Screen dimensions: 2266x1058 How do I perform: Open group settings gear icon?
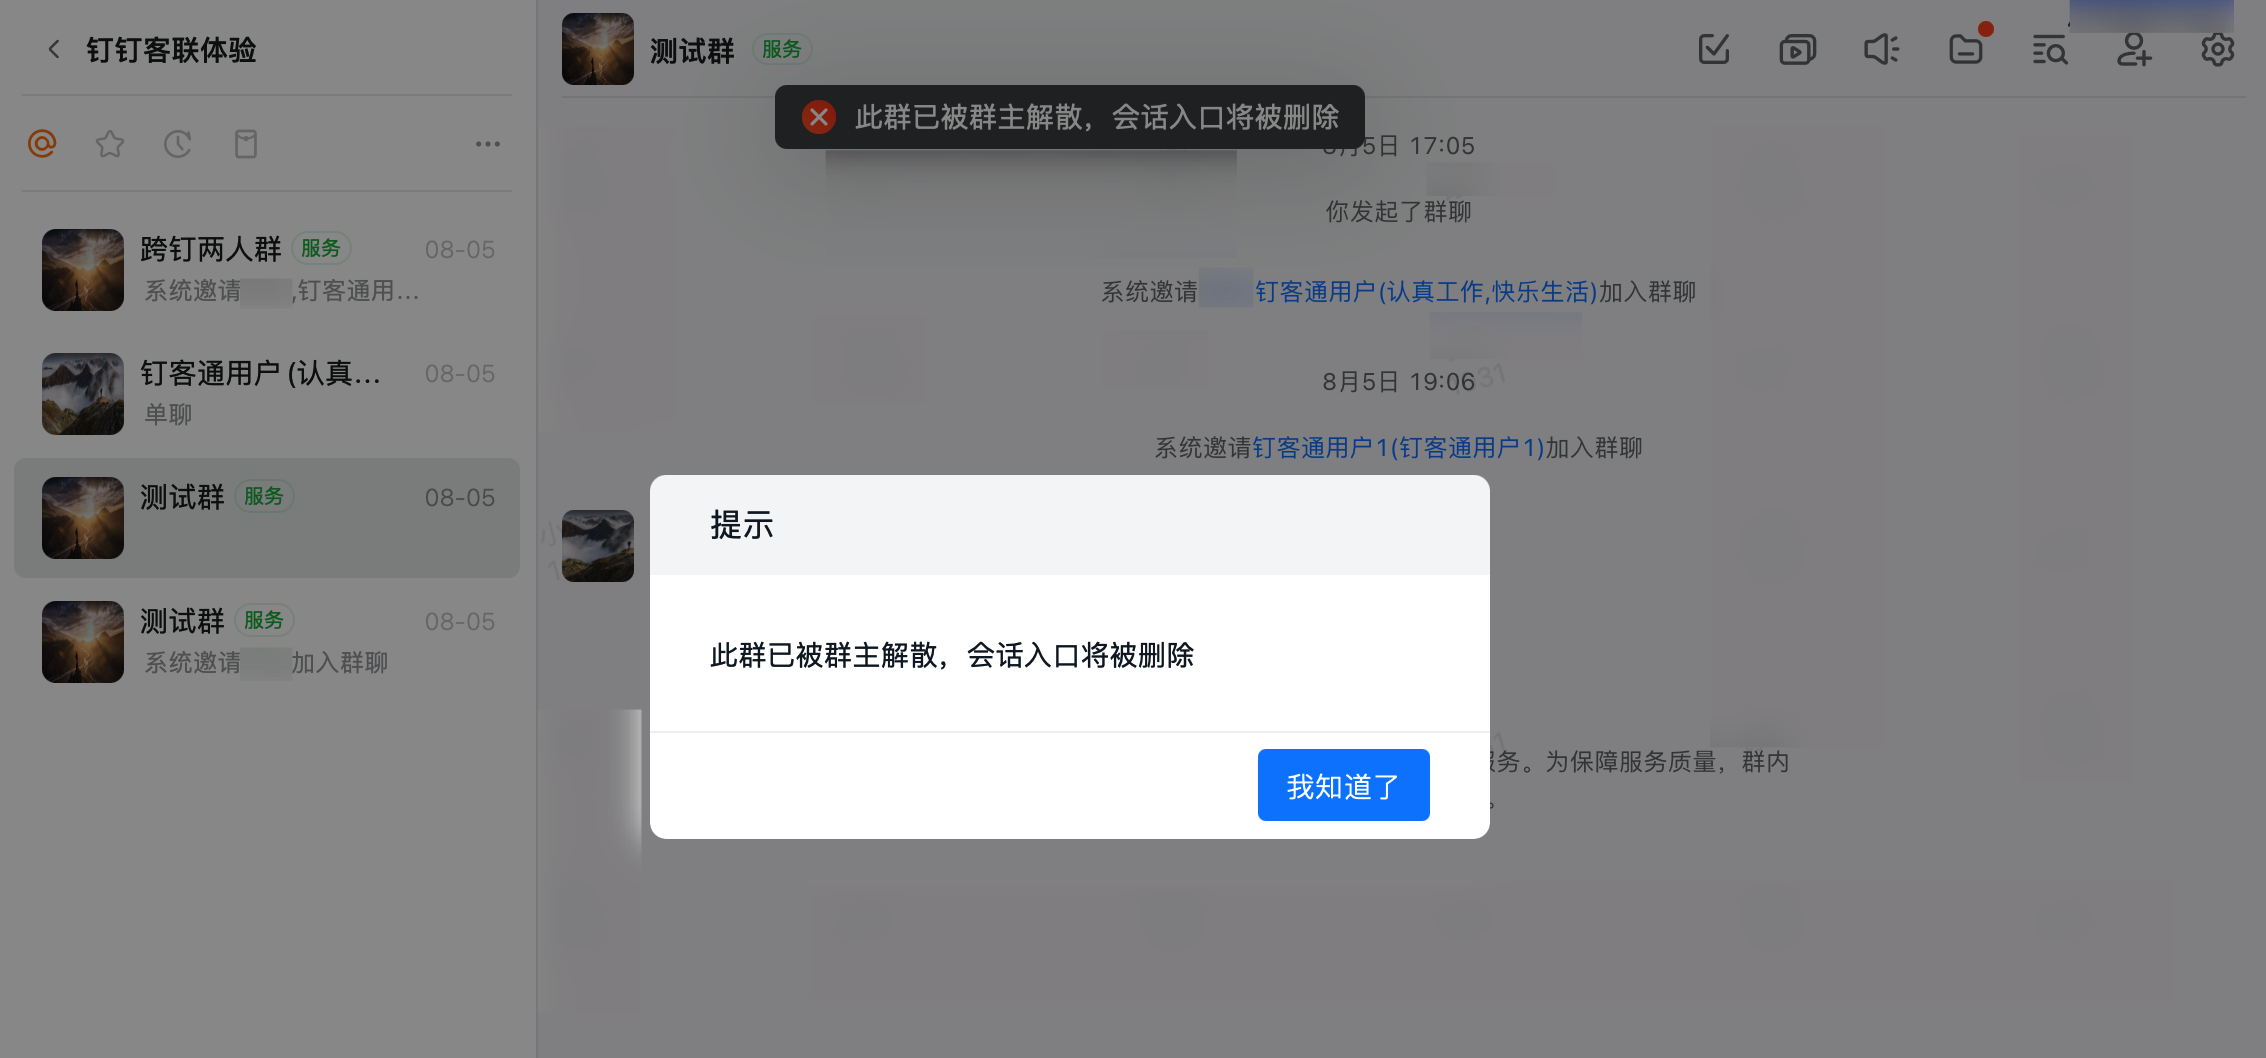pos(2218,49)
